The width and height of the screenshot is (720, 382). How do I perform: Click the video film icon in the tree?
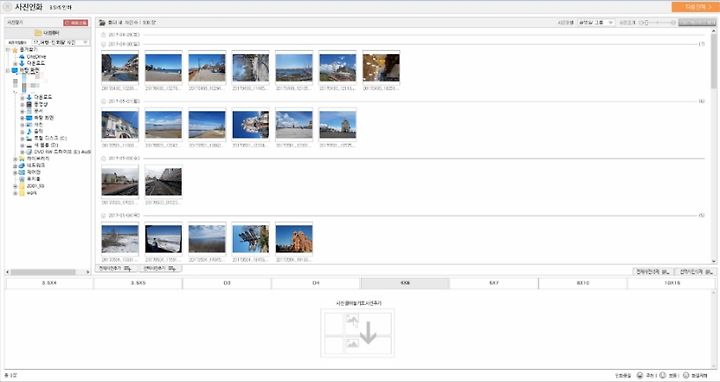pos(29,104)
